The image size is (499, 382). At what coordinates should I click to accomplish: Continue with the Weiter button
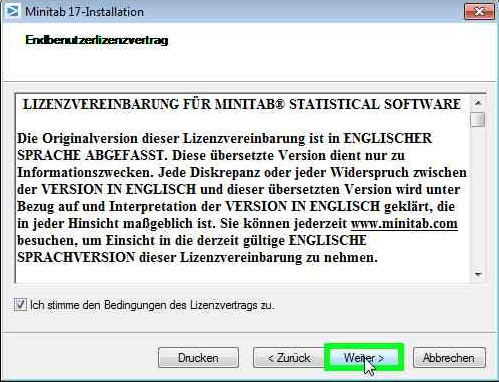(x=364, y=358)
